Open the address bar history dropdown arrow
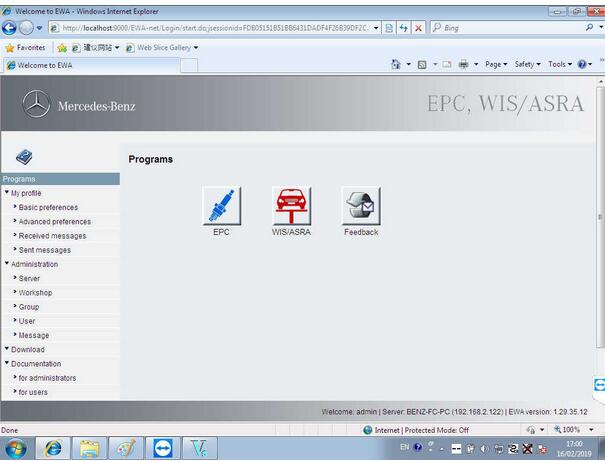The width and height of the screenshot is (605, 462). 376,28
